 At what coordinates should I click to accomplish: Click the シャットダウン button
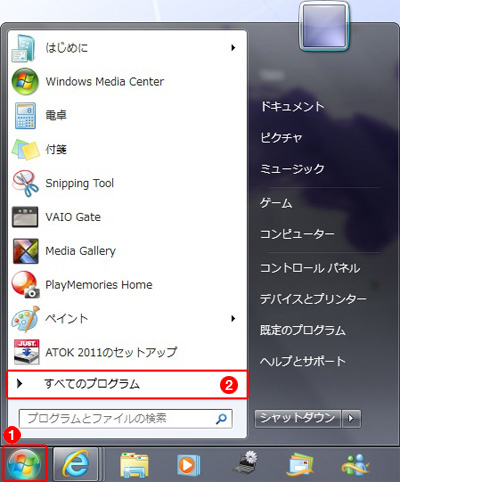(298, 418)
